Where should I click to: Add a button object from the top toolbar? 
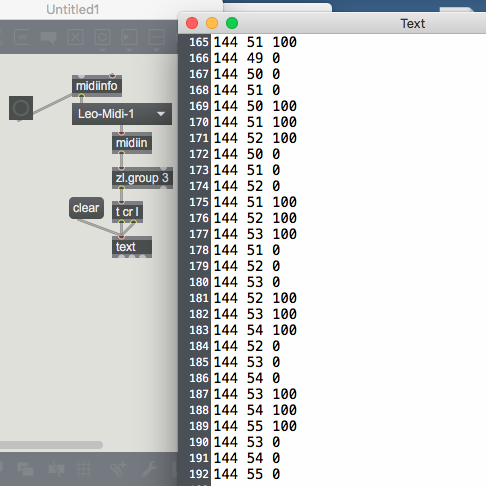(x=102, y=37)
